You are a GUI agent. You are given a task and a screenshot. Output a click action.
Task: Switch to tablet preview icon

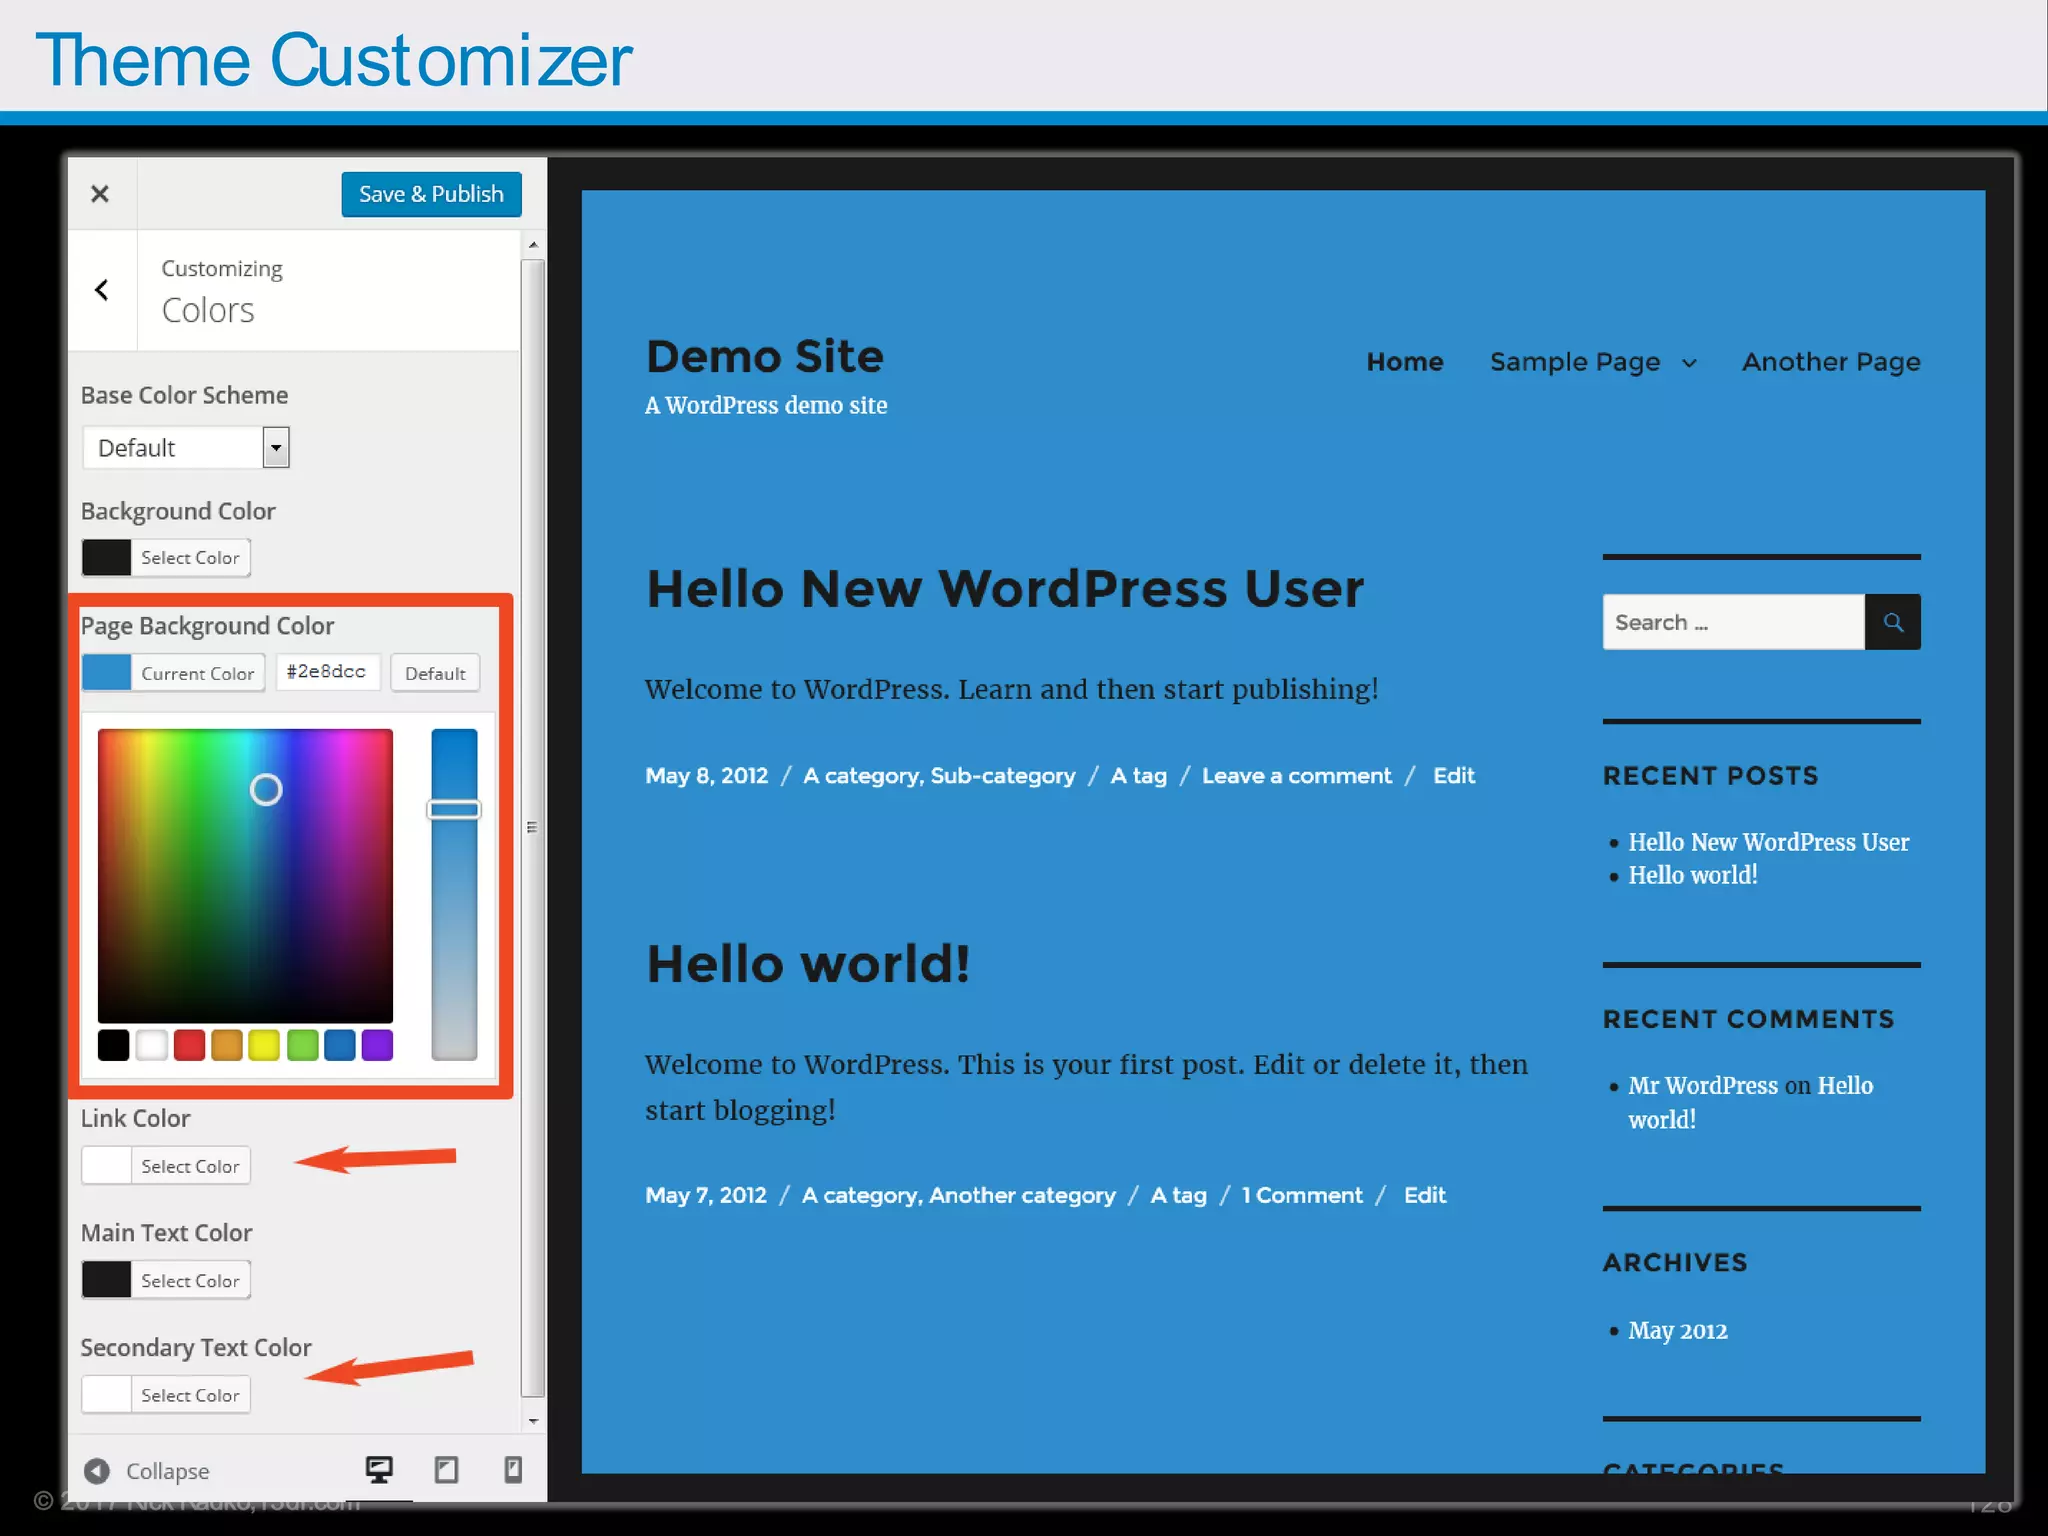[x=446, y=1469]
